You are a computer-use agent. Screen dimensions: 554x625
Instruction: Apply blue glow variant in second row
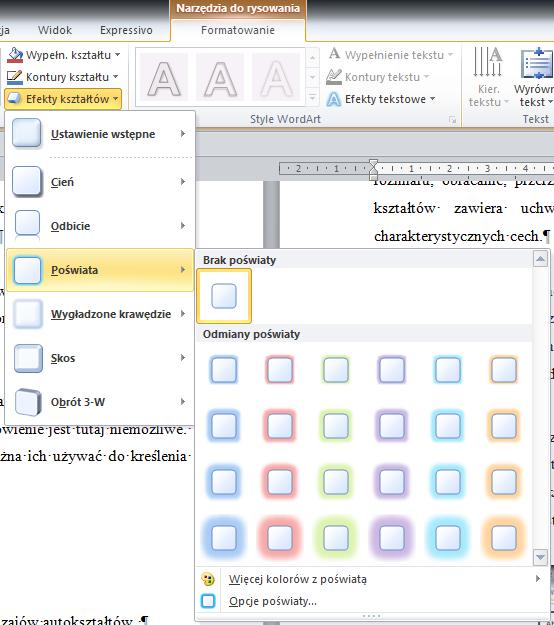(x=224, y=425)
